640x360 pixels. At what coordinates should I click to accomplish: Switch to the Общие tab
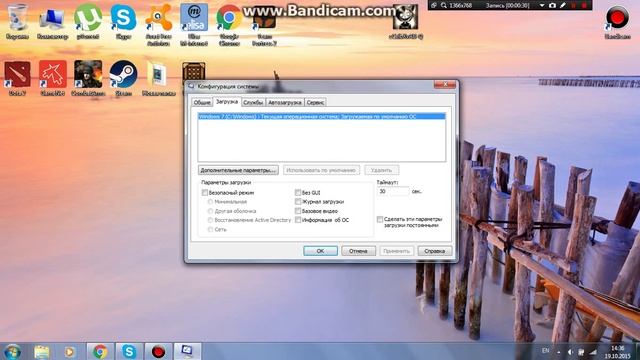(202, 102)
